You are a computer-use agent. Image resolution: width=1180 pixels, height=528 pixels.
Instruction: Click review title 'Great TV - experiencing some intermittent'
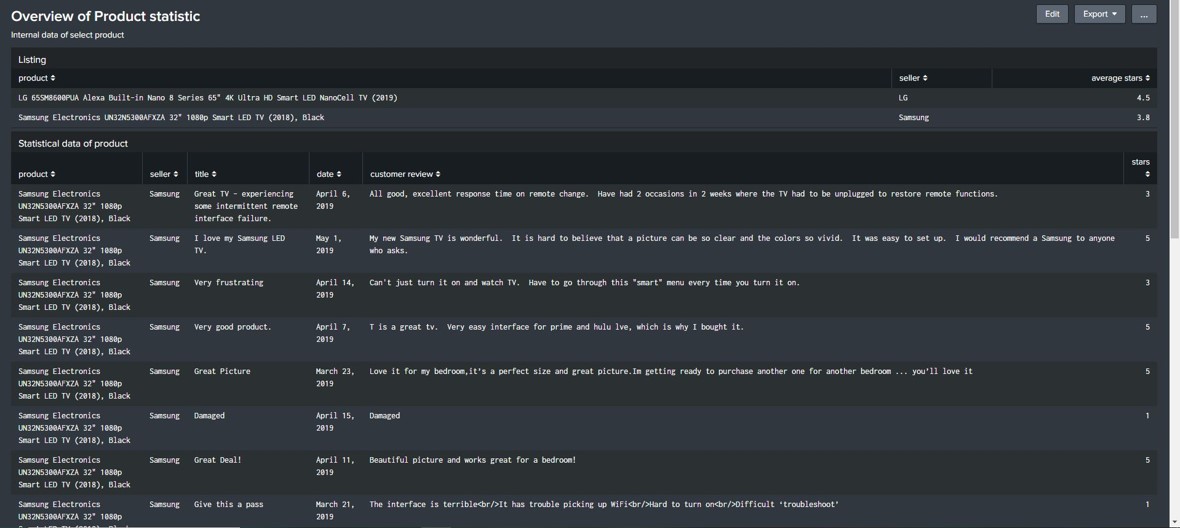[246, 205]
